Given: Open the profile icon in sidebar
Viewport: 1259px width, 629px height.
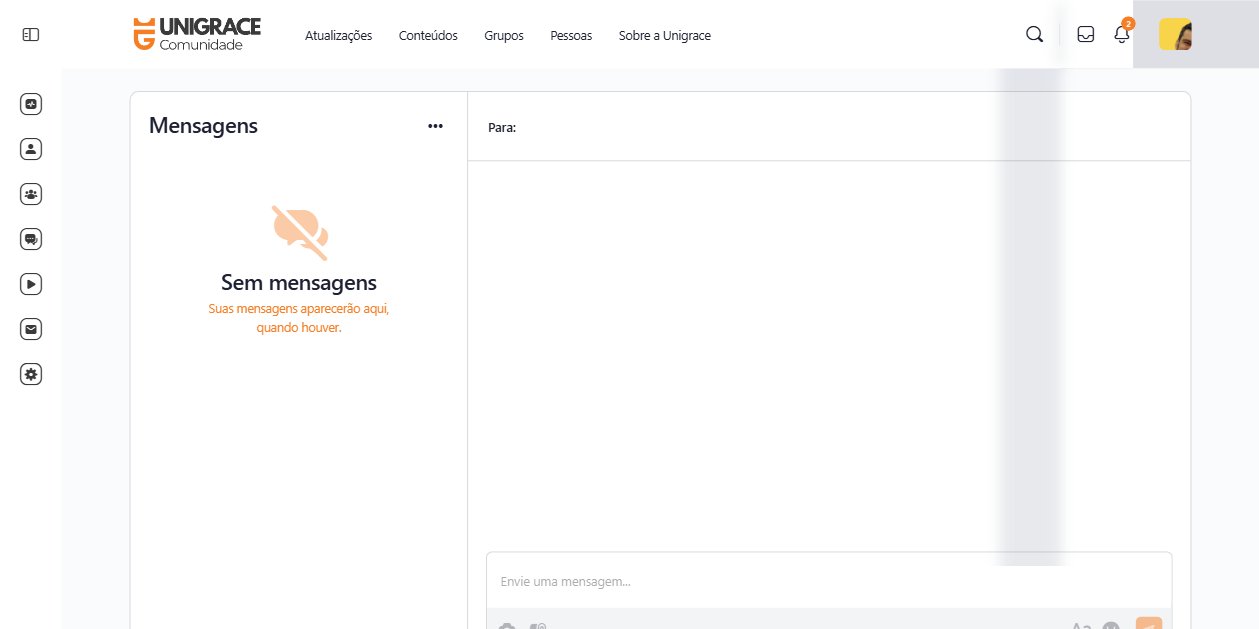Looking at the screenshot, I should [x=31, y=149].
